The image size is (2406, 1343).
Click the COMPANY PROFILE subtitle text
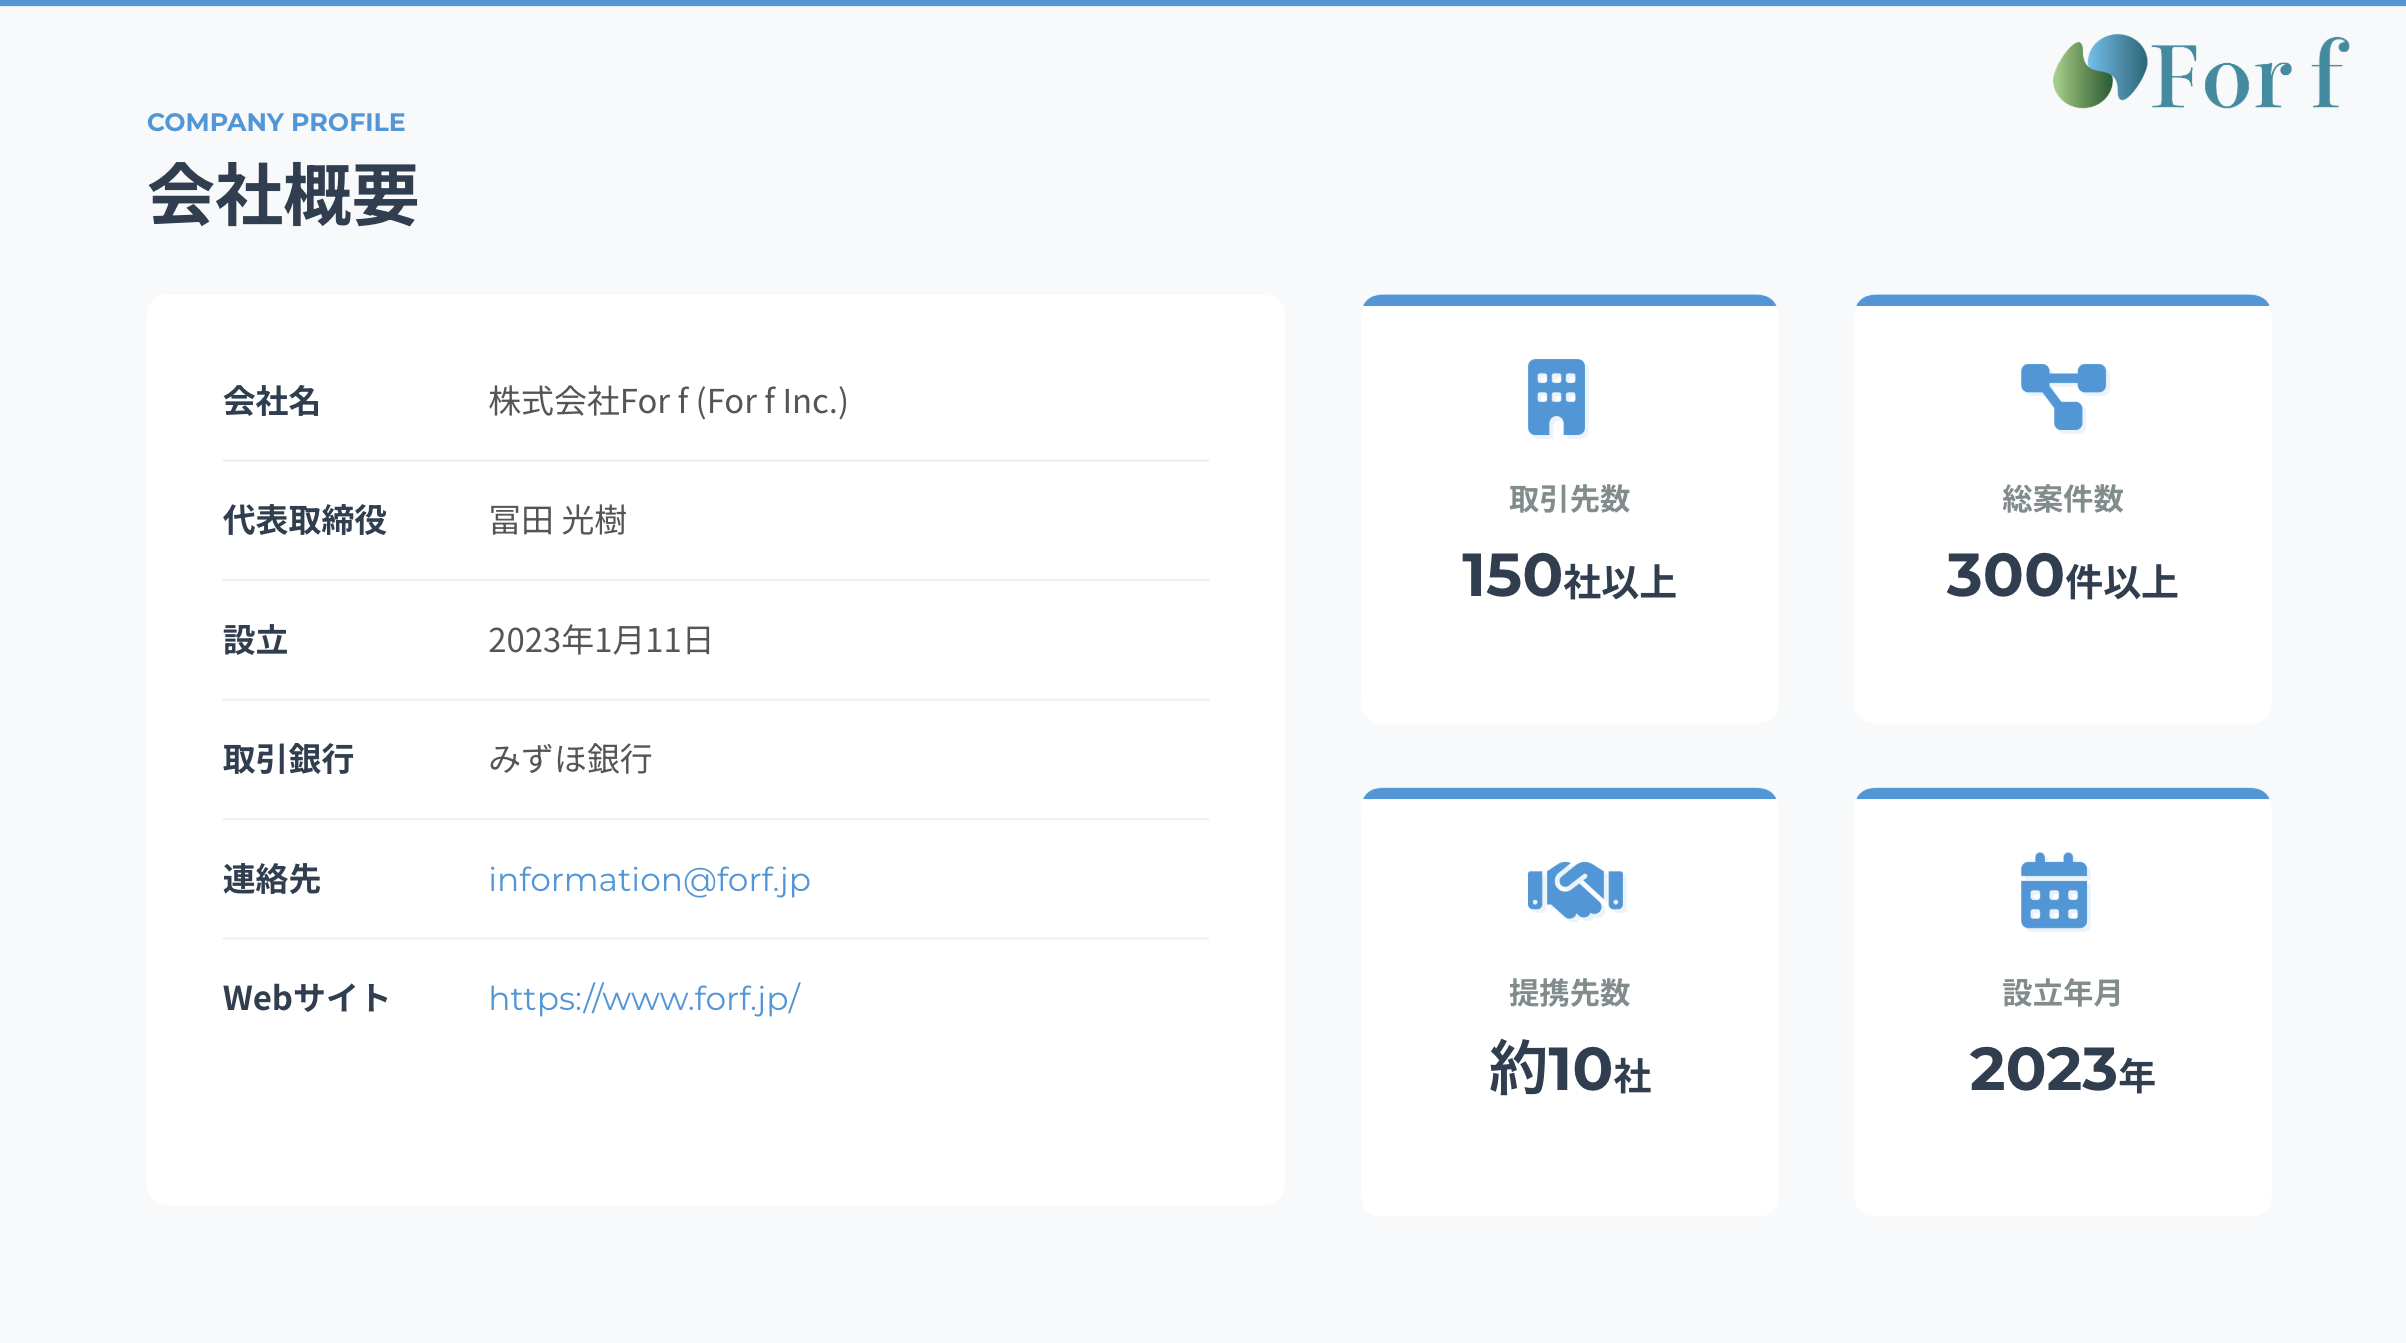pos(276,122)
